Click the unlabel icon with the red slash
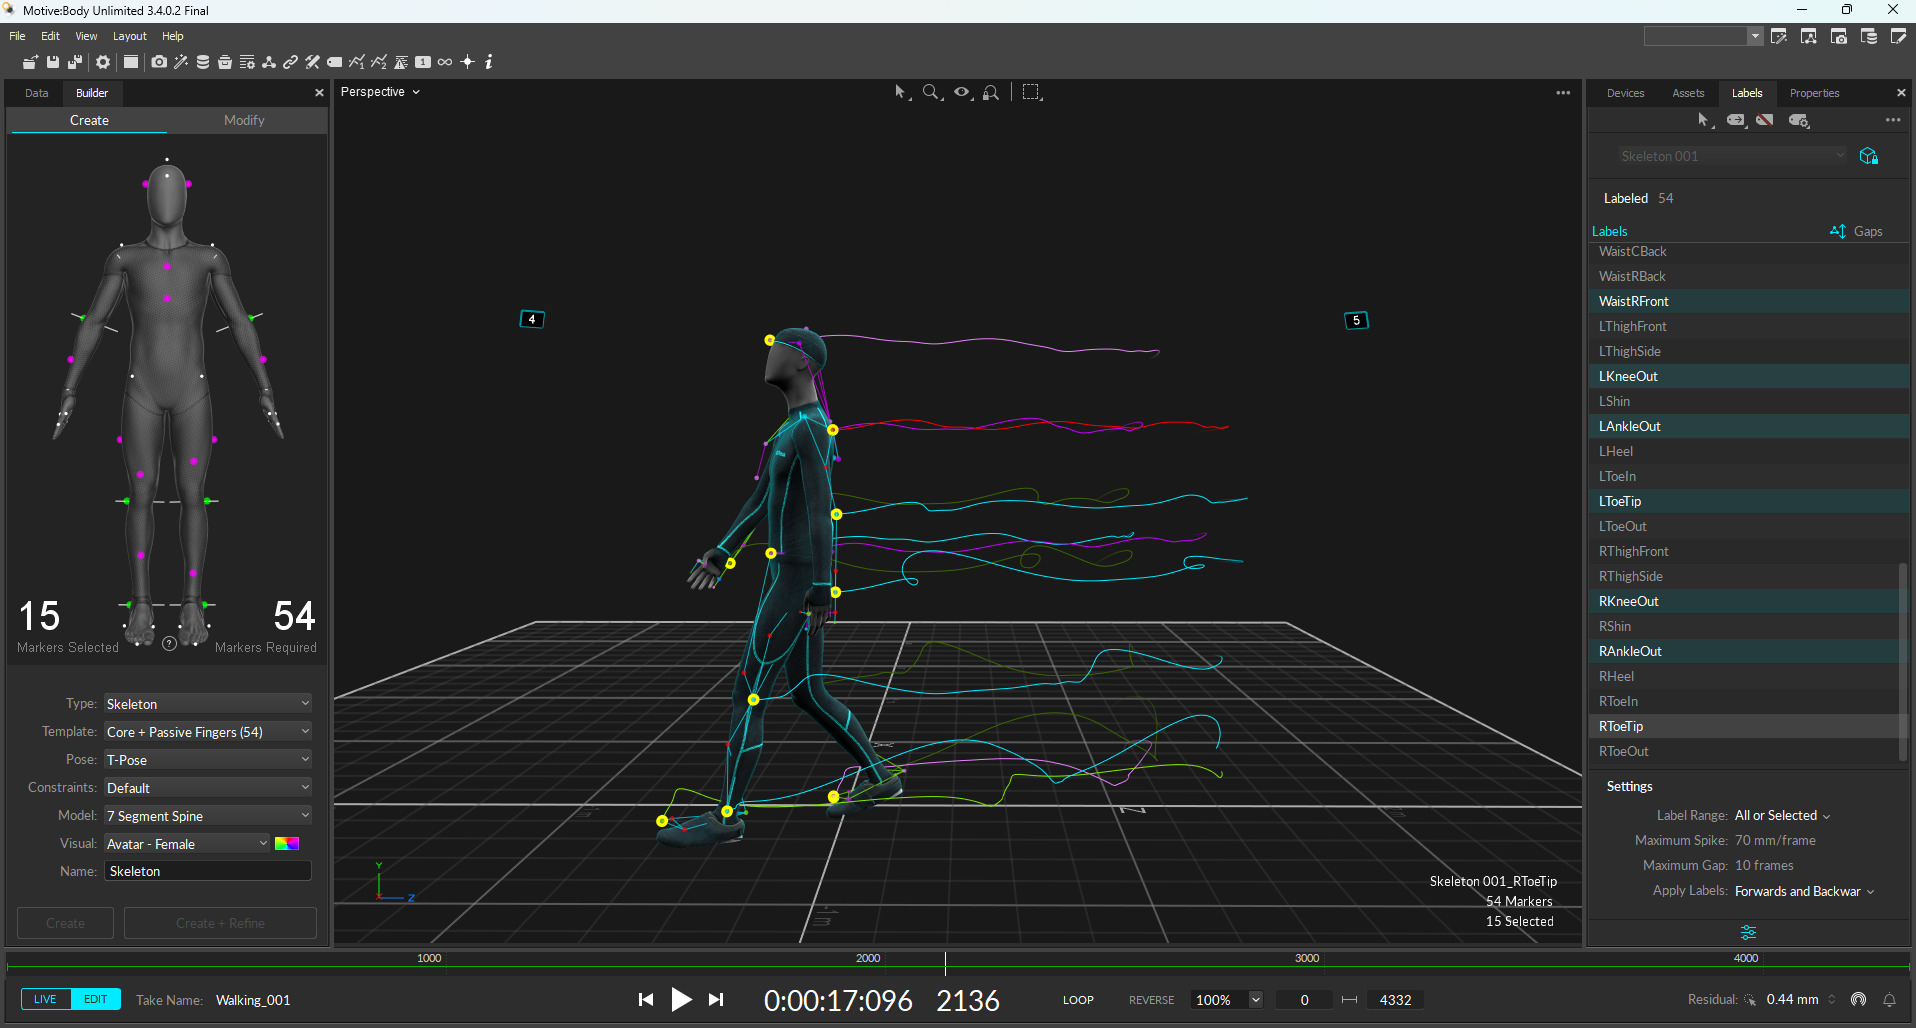The height and width of the screenshot is (1028, 1916). click(1765, 120)
